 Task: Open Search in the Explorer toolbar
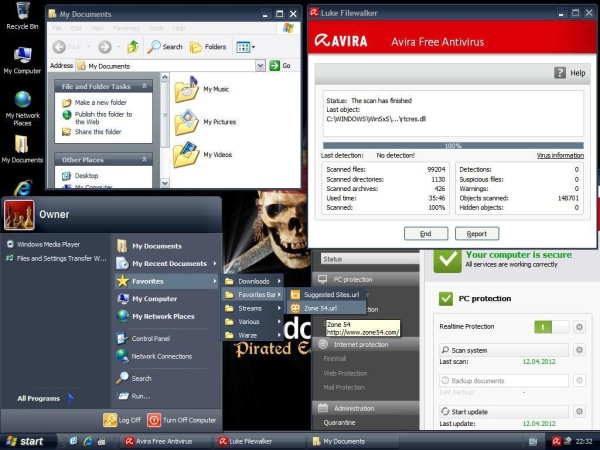(165, 47)
